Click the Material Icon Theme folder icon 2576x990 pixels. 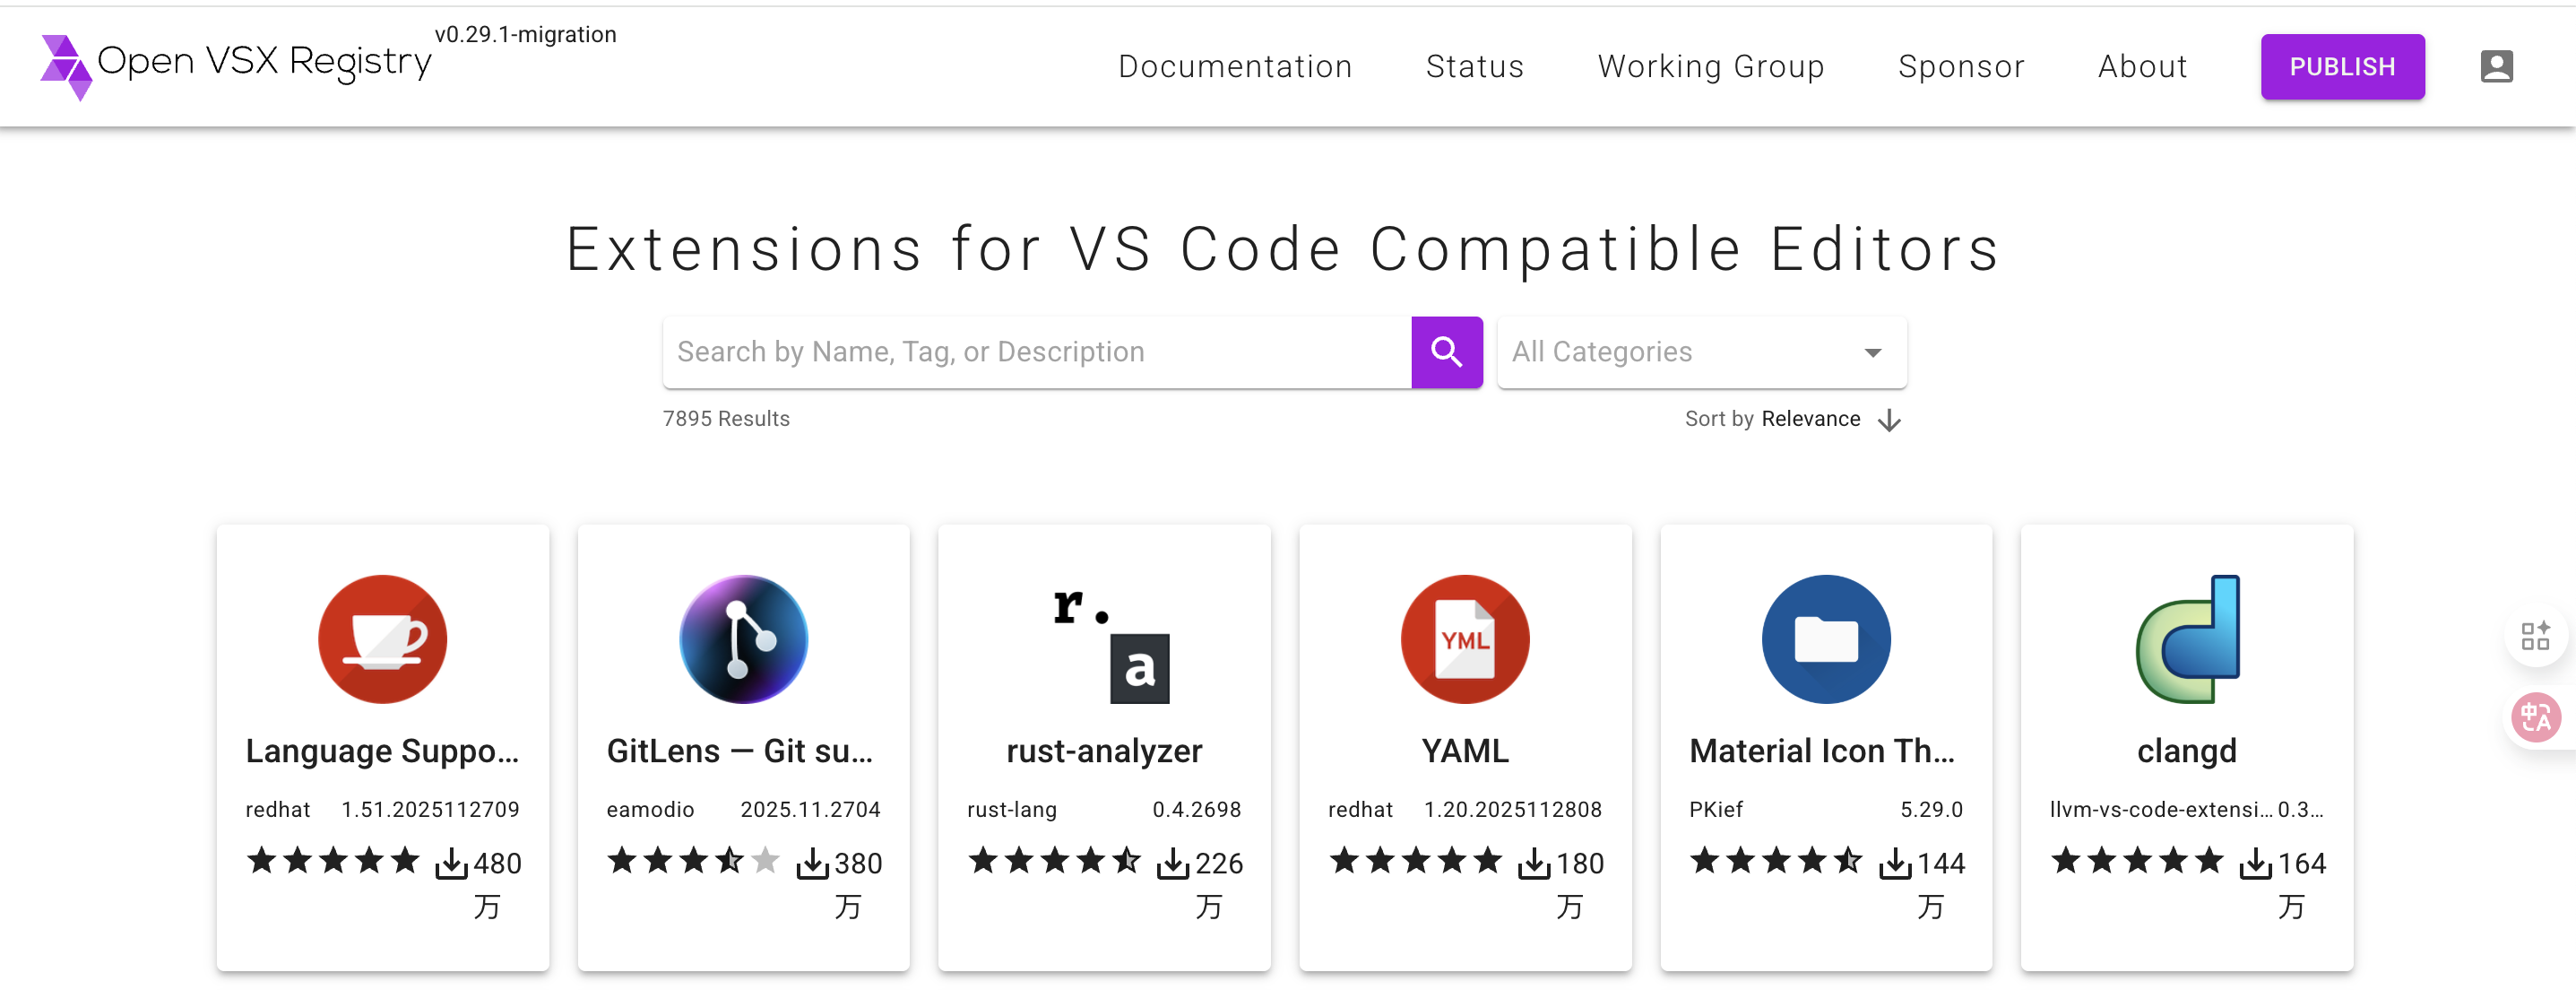click(x=1825, y=639)
